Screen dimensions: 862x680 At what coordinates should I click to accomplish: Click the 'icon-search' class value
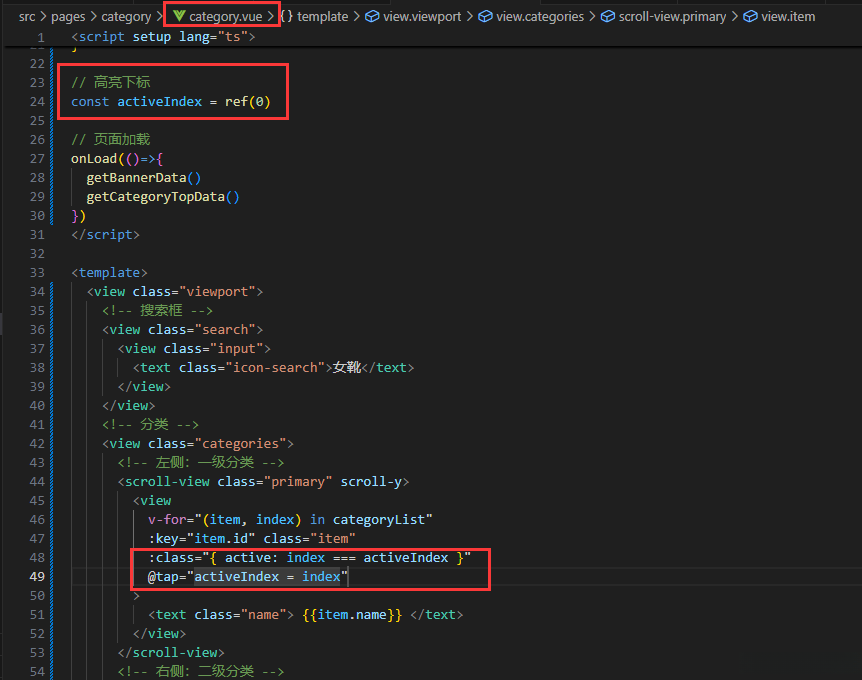pos(275,368)
